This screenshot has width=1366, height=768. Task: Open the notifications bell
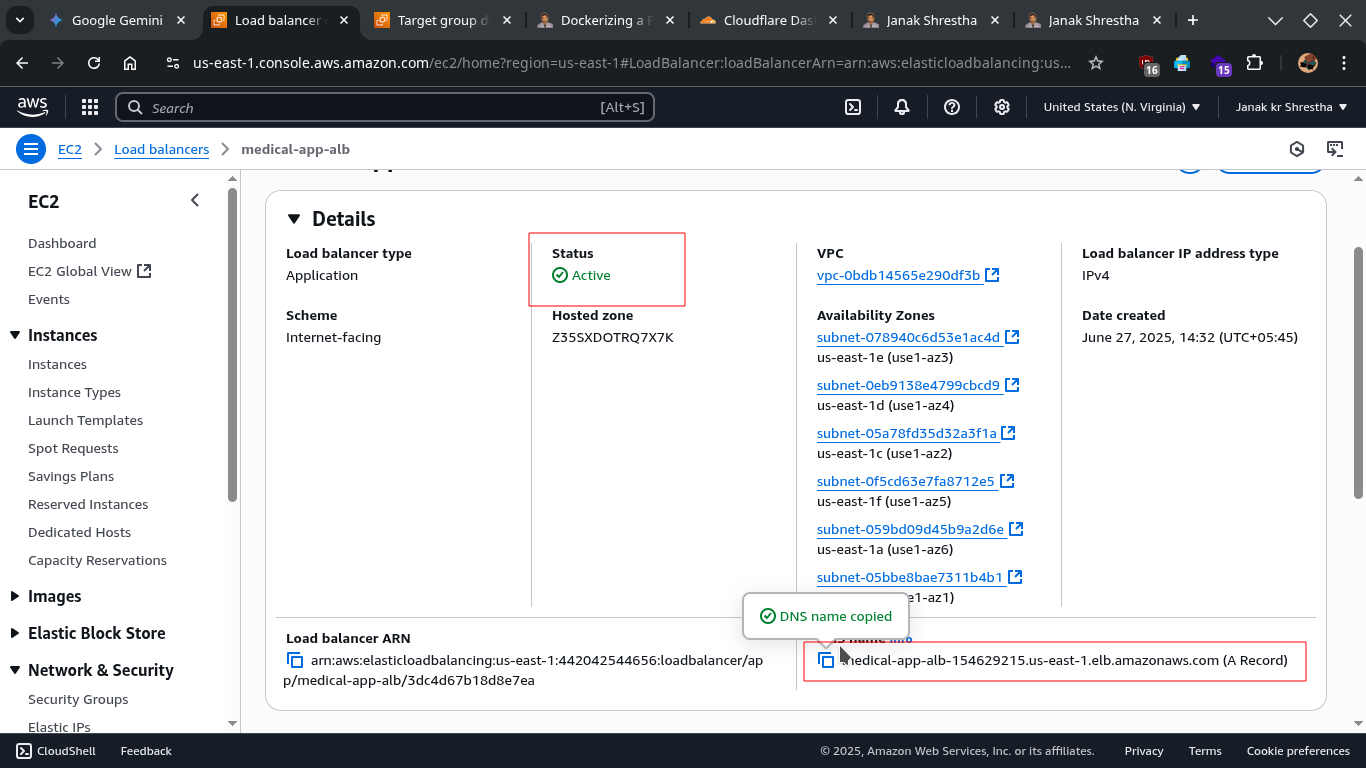902,107
